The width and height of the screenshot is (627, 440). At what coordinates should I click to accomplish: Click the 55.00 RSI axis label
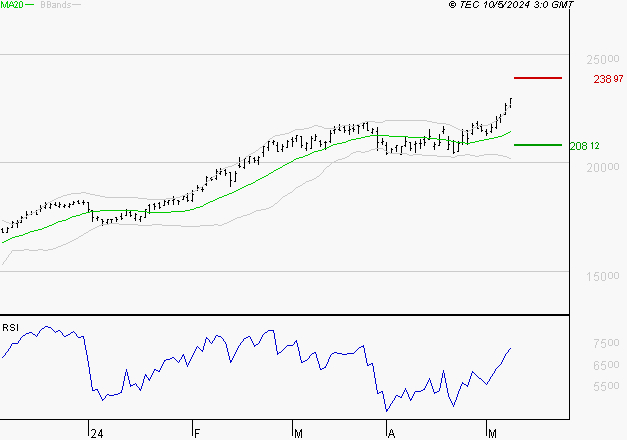(606, 386)
